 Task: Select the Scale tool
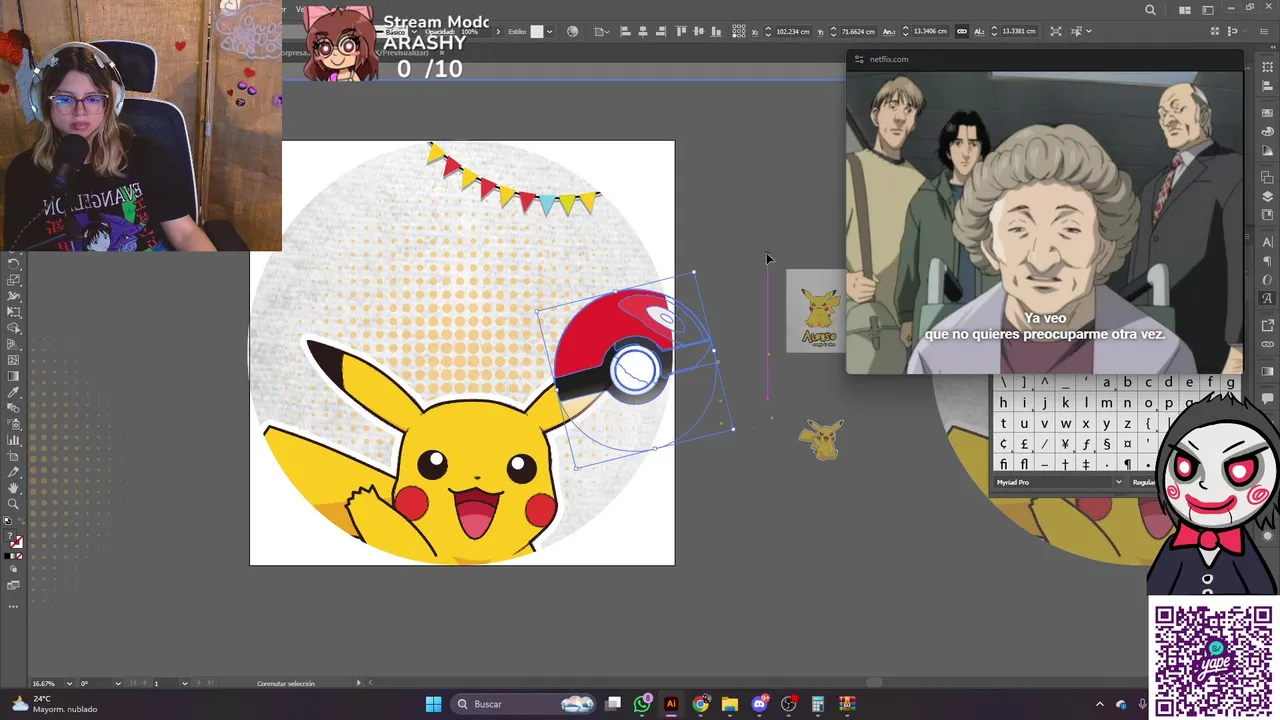pos(14,280)
